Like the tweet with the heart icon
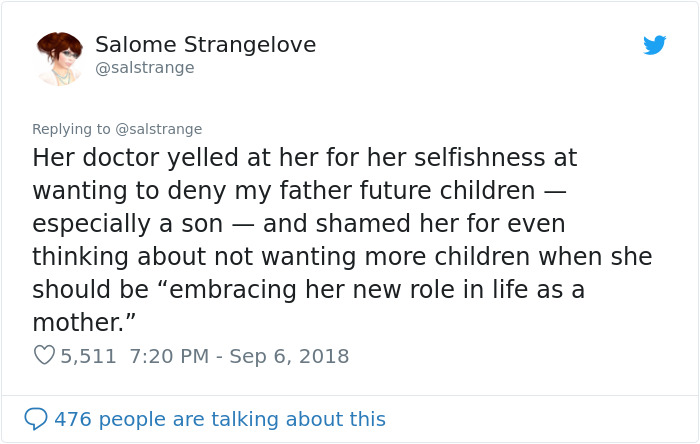700x444 pixels. pos(43,355)
